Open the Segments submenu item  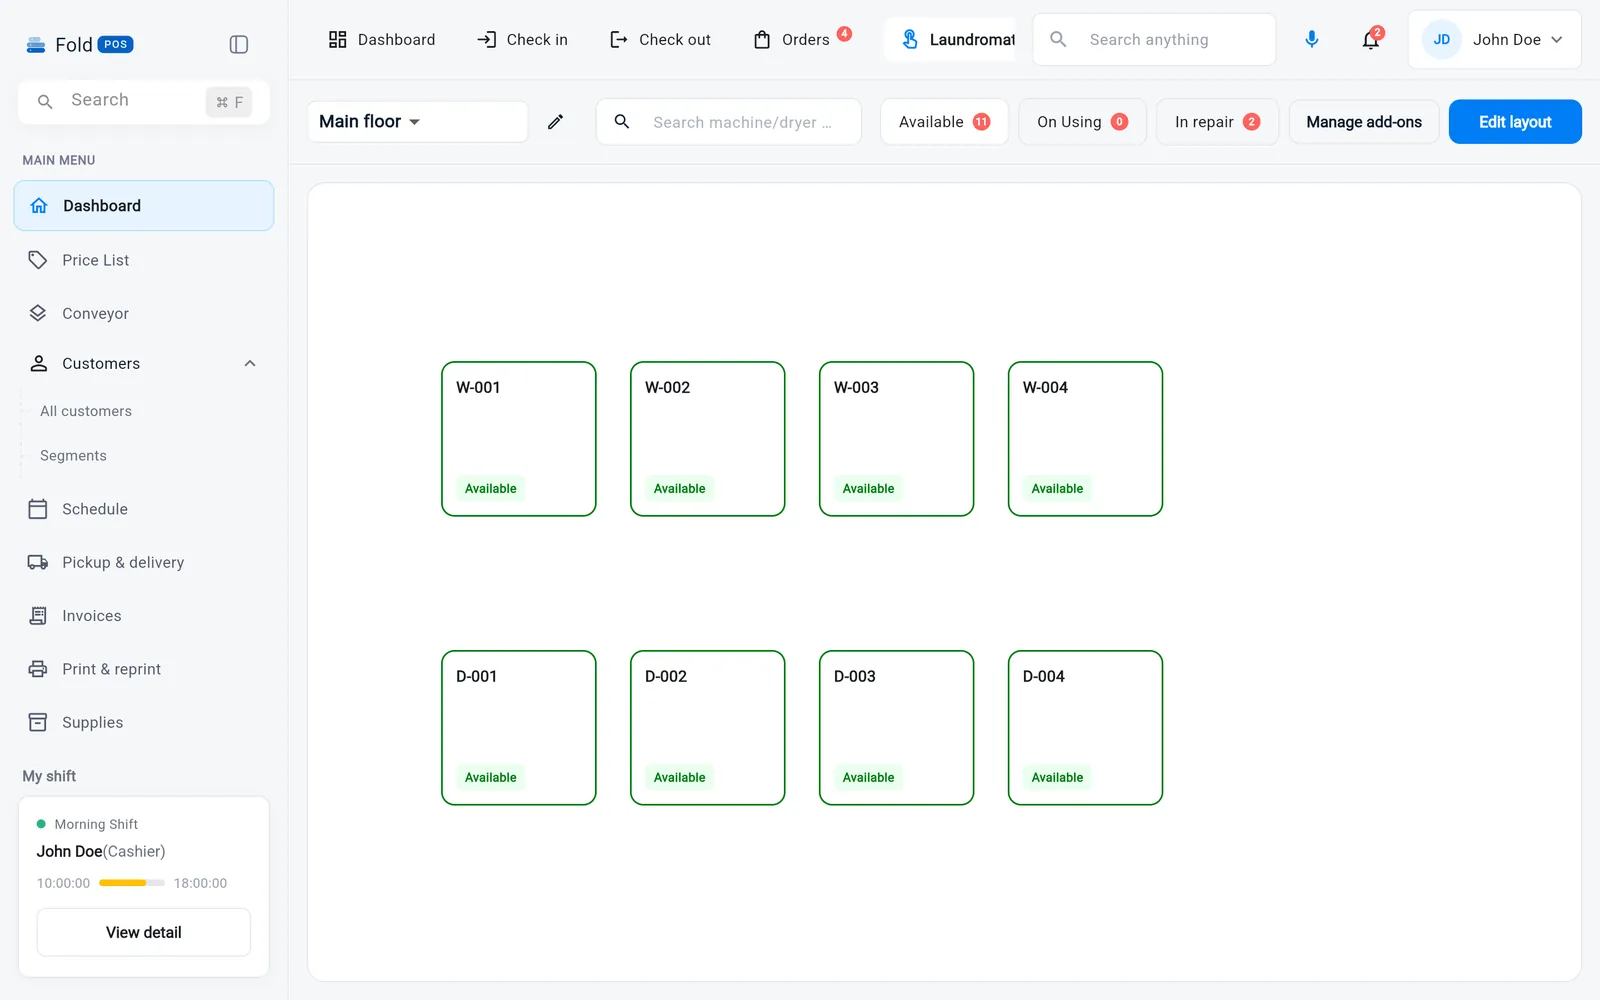tap(73, 456)
